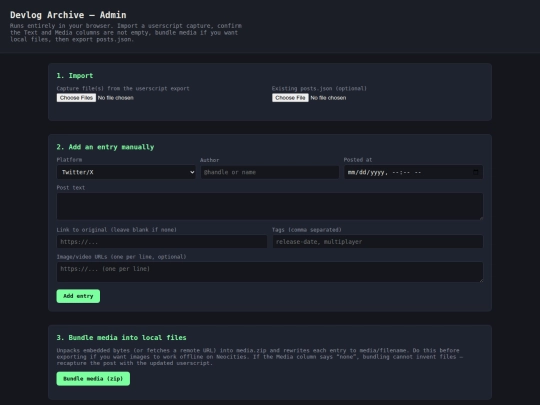Click the Add entry button

[x=78, y=296]
